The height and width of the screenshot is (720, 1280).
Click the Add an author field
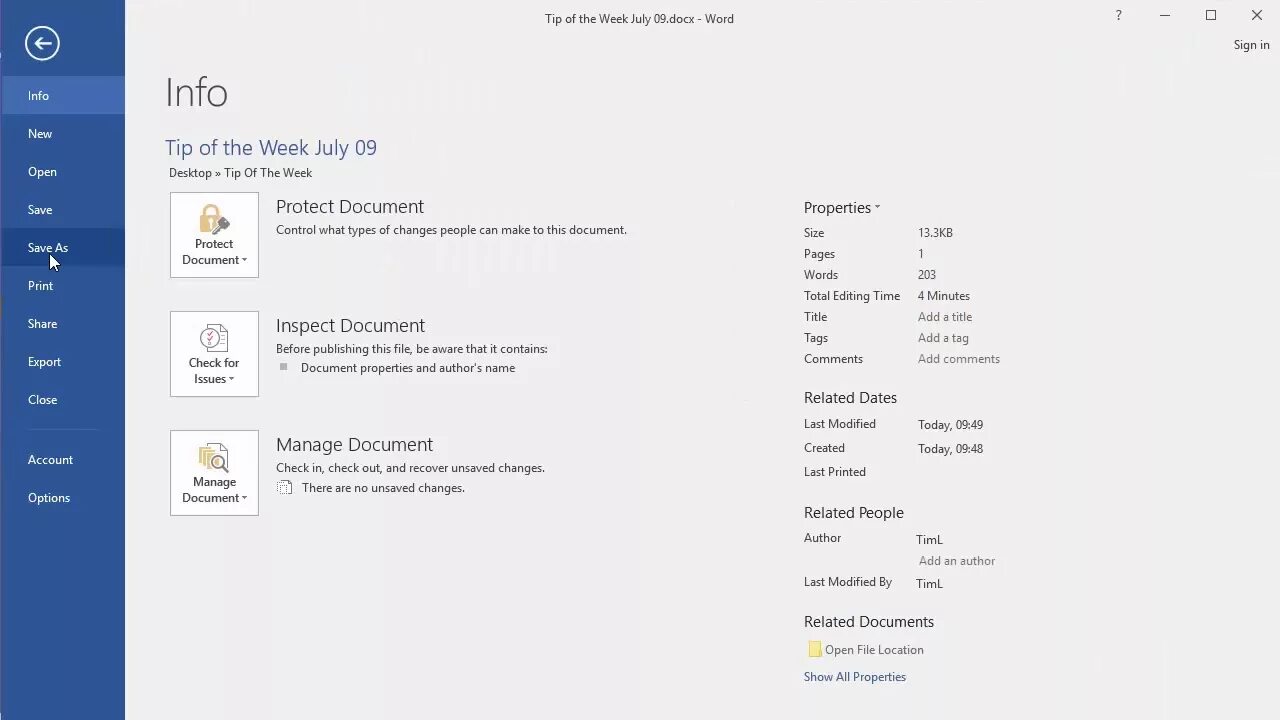pos(957,561)
